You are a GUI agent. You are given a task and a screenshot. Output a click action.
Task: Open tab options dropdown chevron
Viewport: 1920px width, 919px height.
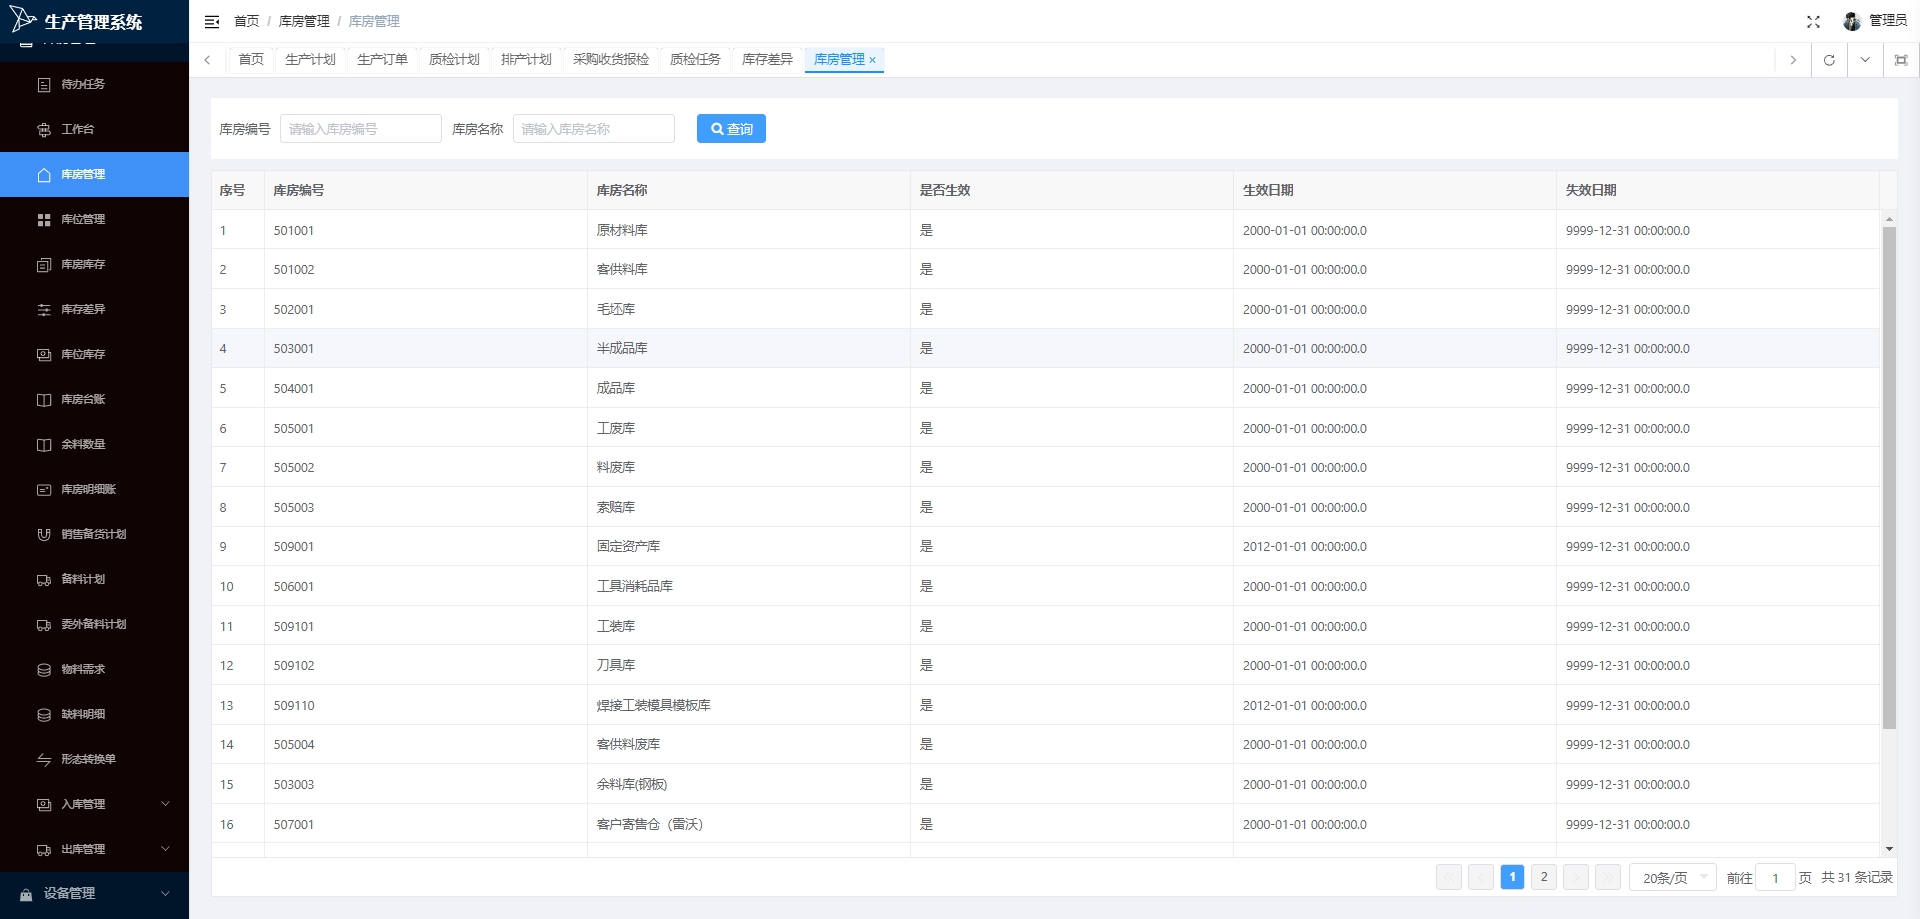click(1865, 60)
